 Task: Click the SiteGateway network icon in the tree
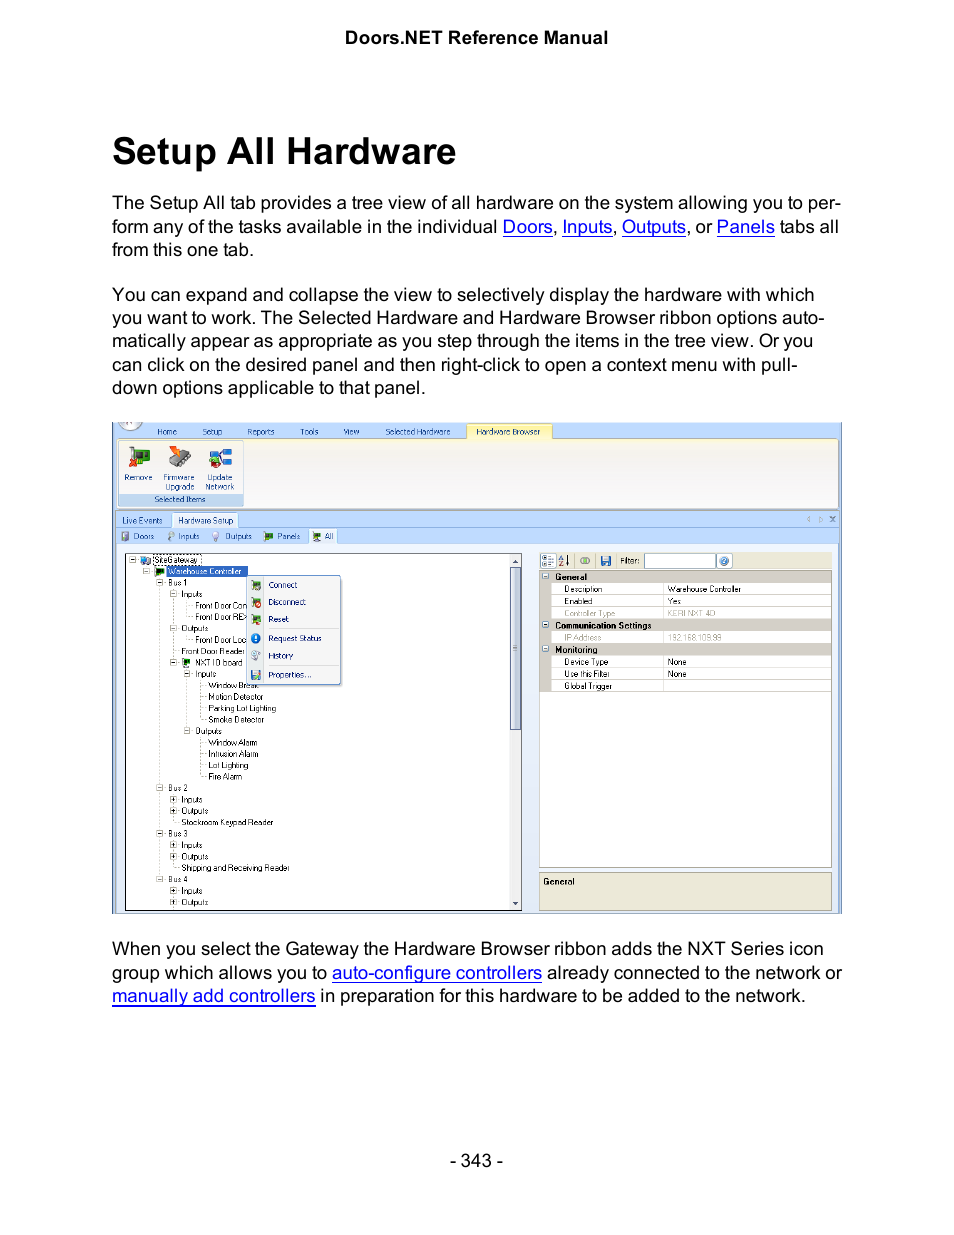[146, 561]
